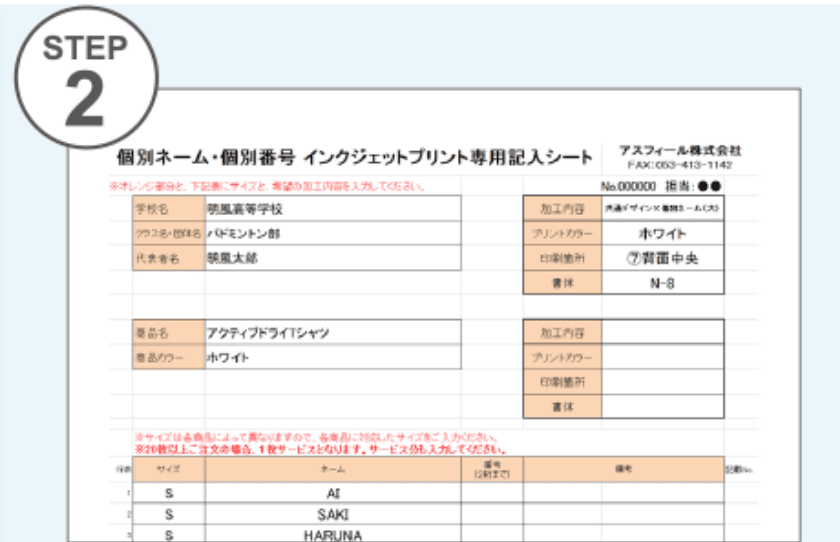Select the 代表者名 representative name cell
The width and height of the screenshot is (840, 542).
tap(332, 257)
